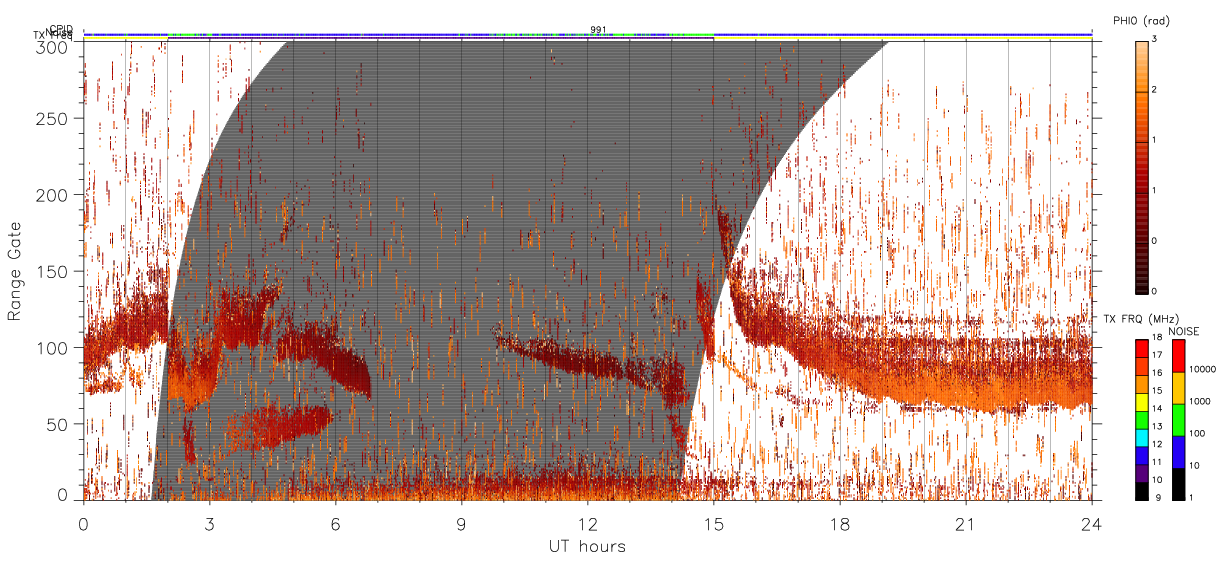
Task: Click the "17" label on the TX FRQ scale
Action: [x=1158, y=355]
